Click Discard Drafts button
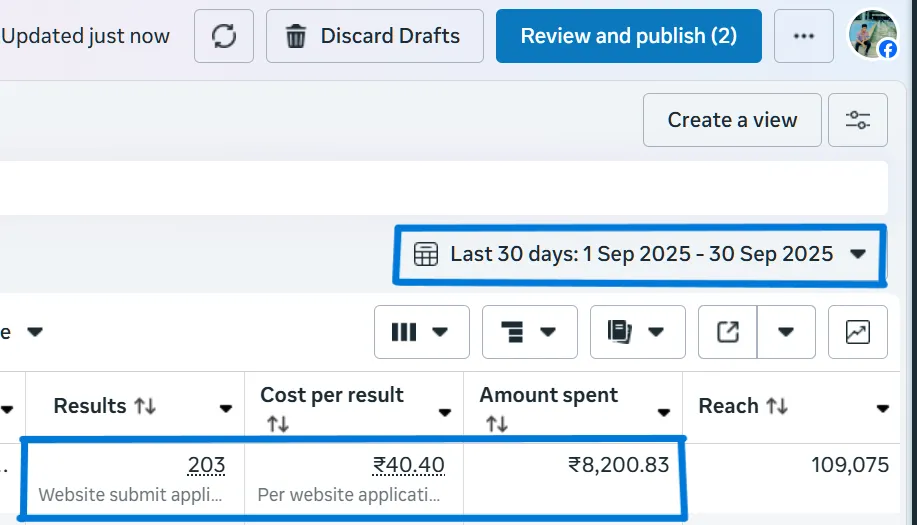The height and width of the screenshot is (525, 917). [375, 37]
